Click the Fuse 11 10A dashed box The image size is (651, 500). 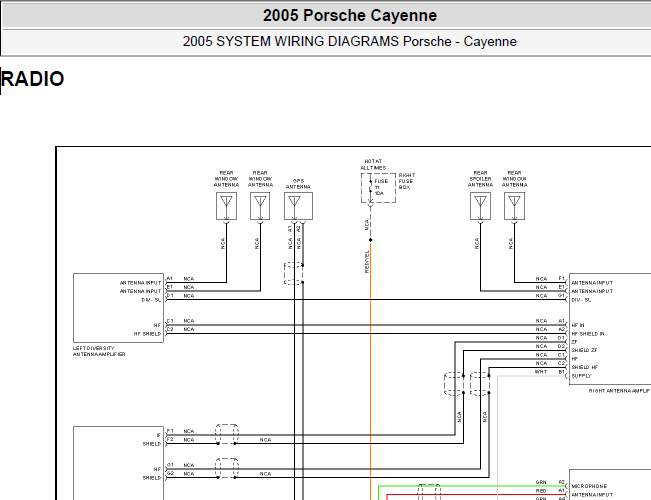[x=378, y=188]
